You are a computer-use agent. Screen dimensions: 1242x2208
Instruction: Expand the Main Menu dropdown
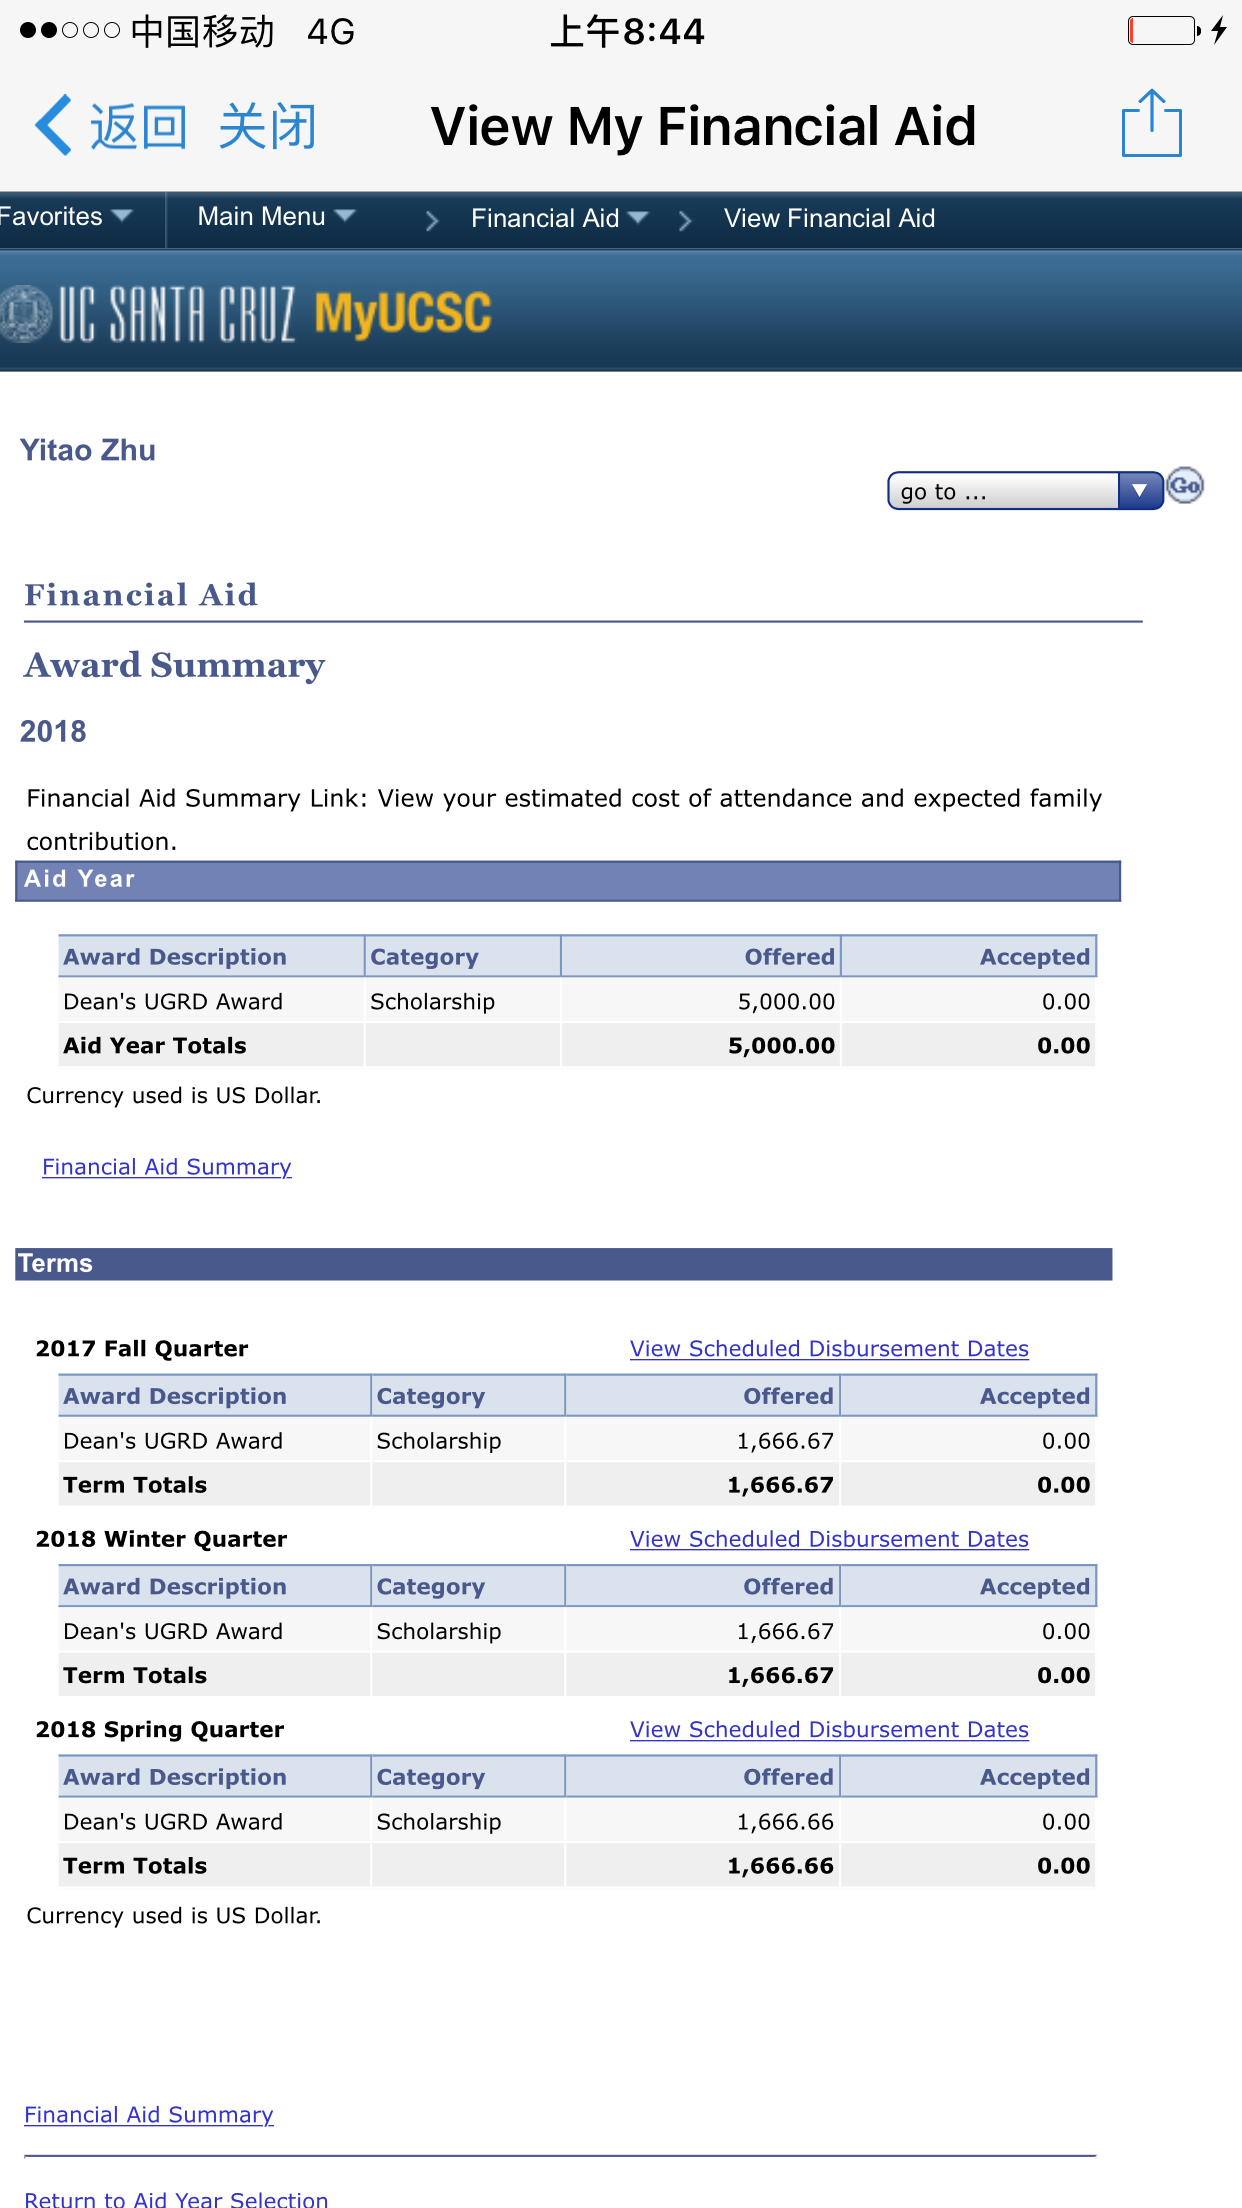[275, 217]
